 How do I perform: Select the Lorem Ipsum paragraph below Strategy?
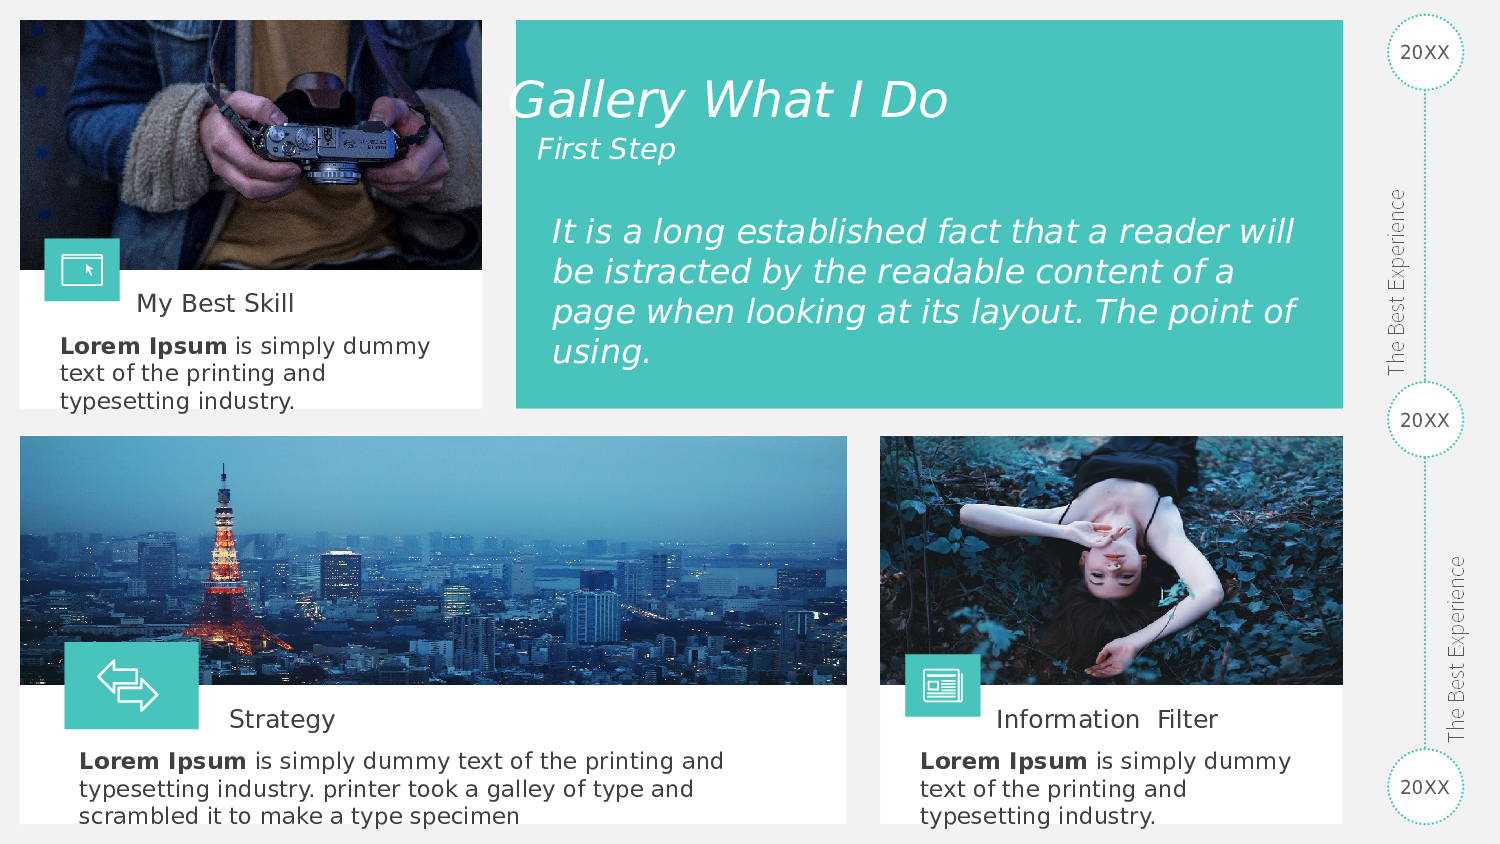[400, 789]
